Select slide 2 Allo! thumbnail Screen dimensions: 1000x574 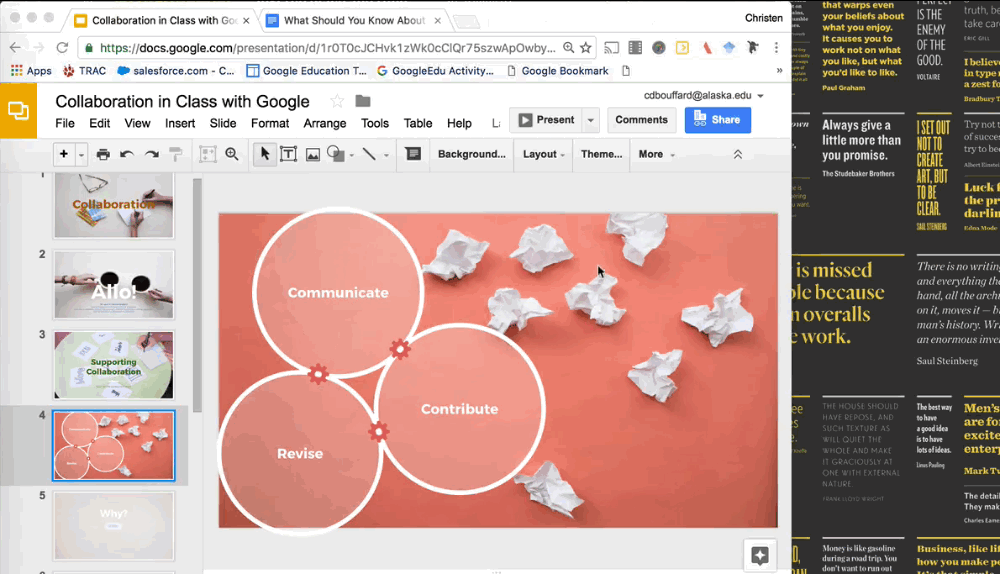(x=114, y=284)
